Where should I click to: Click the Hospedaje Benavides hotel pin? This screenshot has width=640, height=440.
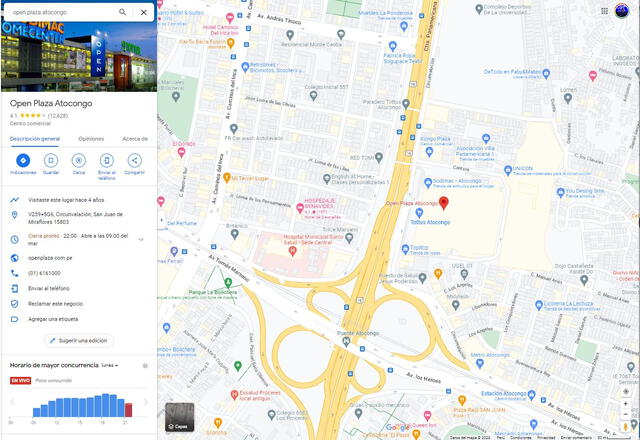point(300,208)
